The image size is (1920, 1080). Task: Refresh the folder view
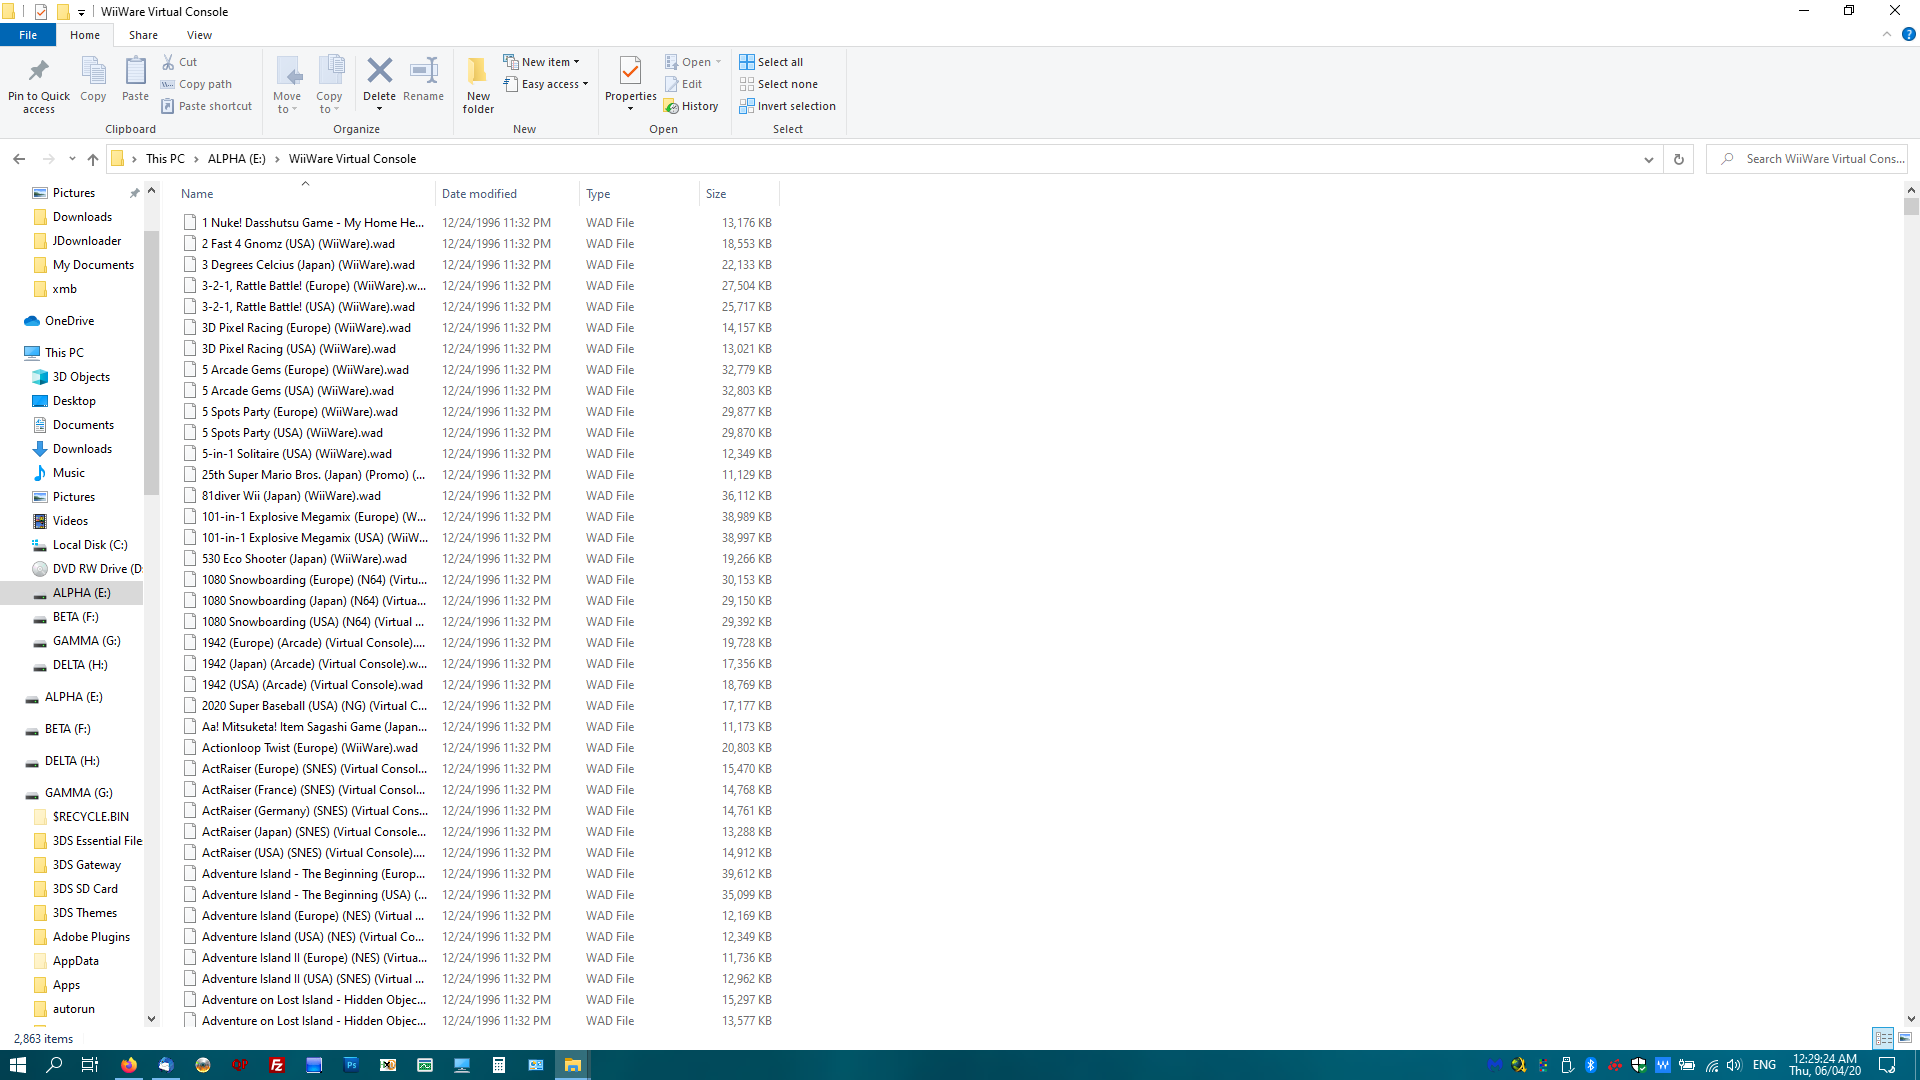pos(1679,159)
